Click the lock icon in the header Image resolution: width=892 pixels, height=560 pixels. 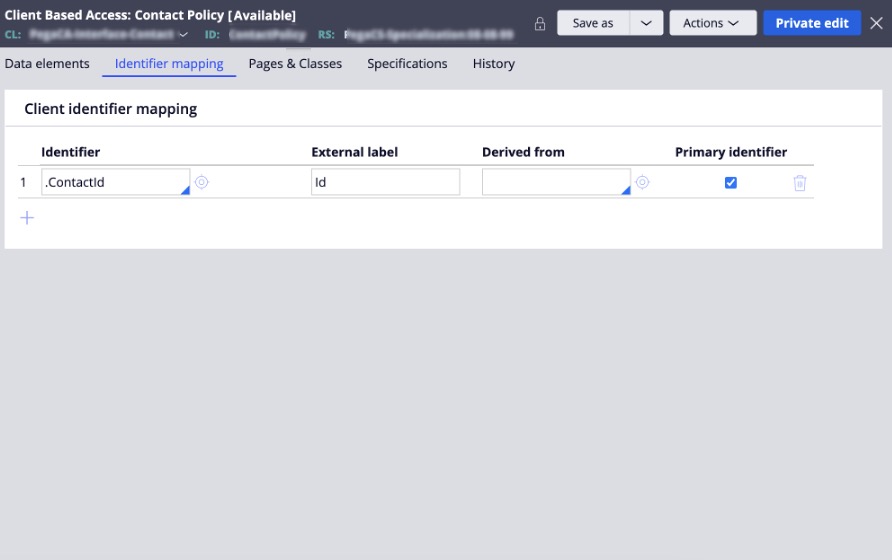(x=540, y=23)
